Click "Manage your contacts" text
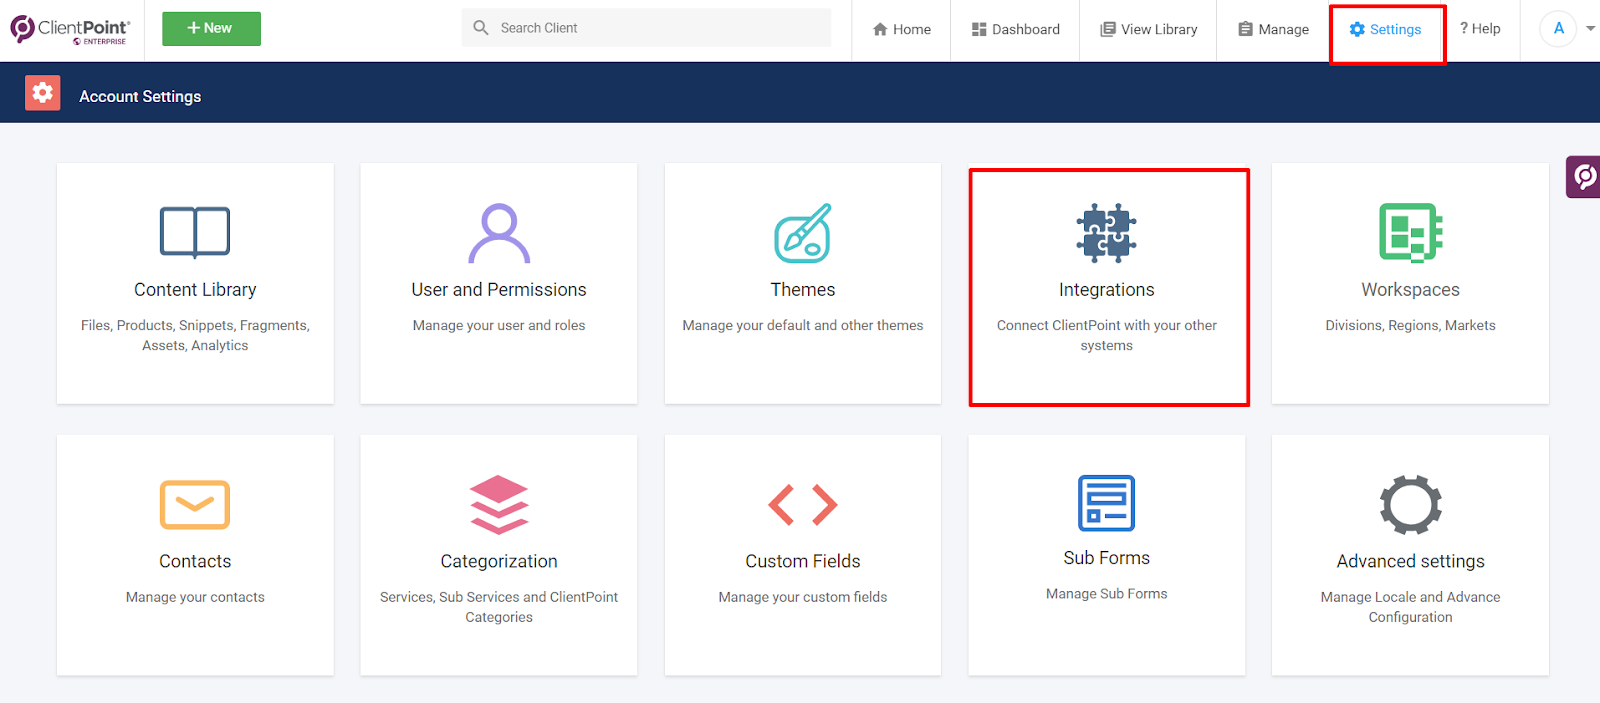The image size is (1600, 703). pyautogui.click(x=195, y=598)
